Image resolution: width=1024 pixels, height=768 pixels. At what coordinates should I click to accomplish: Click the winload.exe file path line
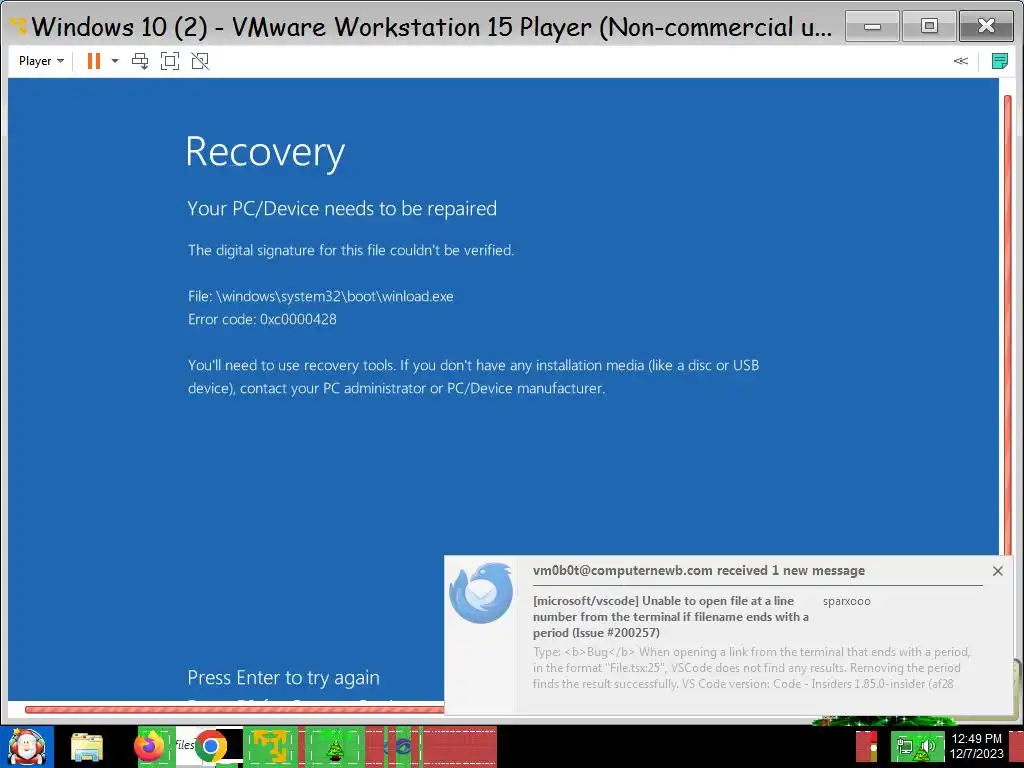tap(321, 296)
